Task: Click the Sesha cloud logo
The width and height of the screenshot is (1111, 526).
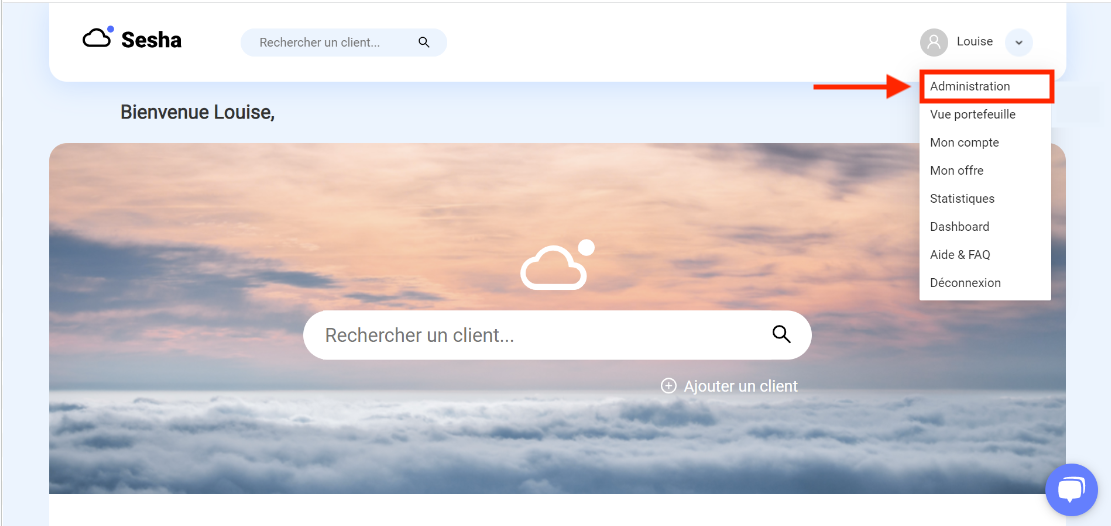Action: pyautogui.click(x=132, y=38)
